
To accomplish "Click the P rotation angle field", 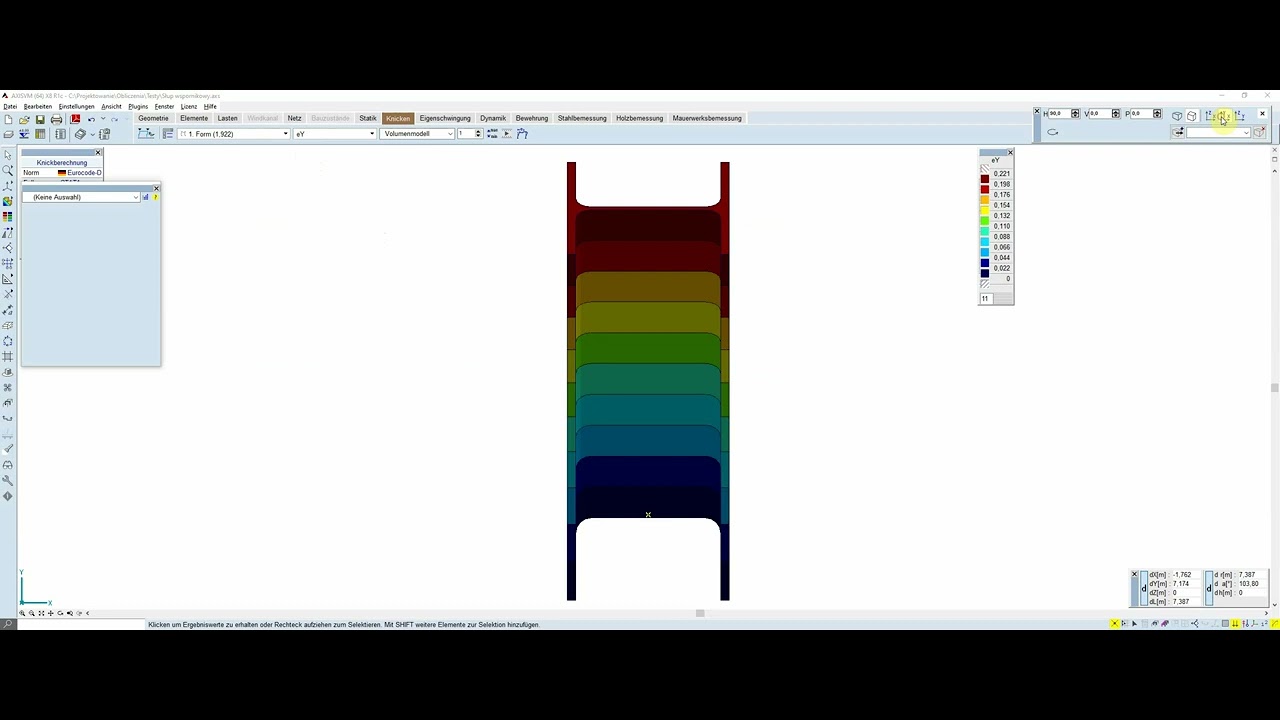I will tap(1141, 114).
